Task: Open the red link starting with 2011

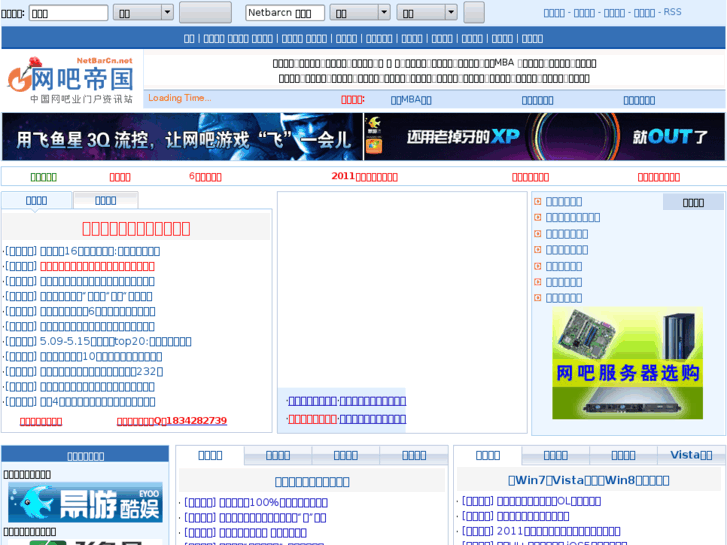Action: tap(364, 177)
